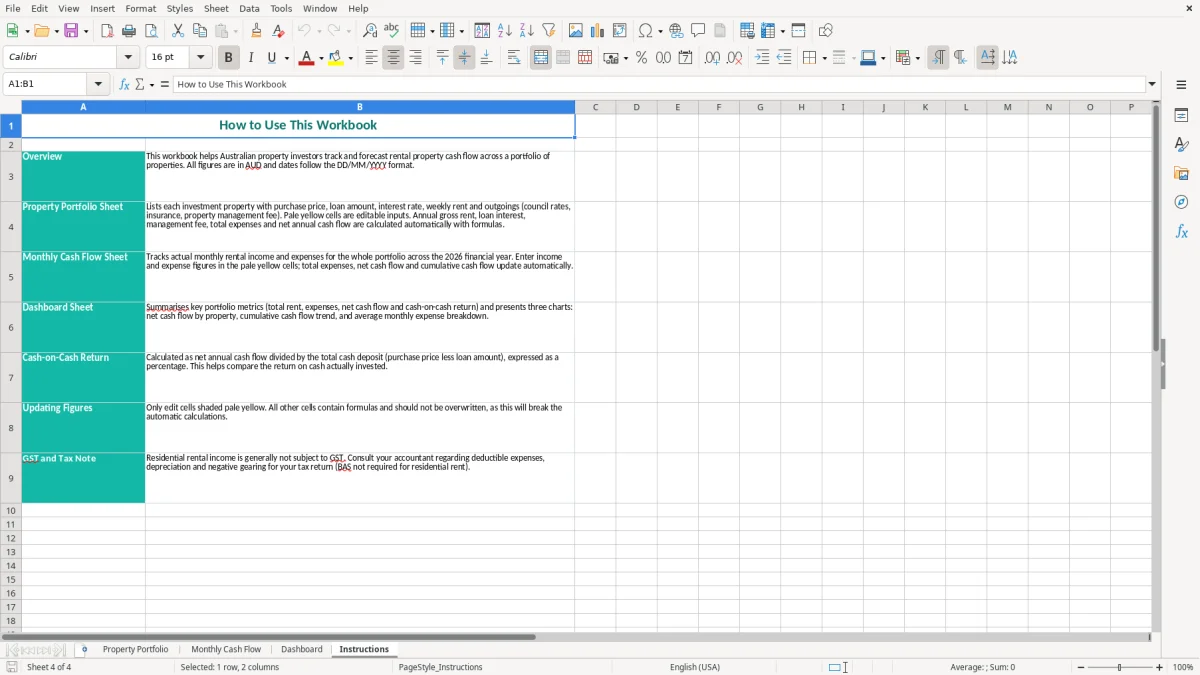Switch to the Monthly Cash Flow sheet tab
Screen dimensions: 1200x675
tap(226, 650)
